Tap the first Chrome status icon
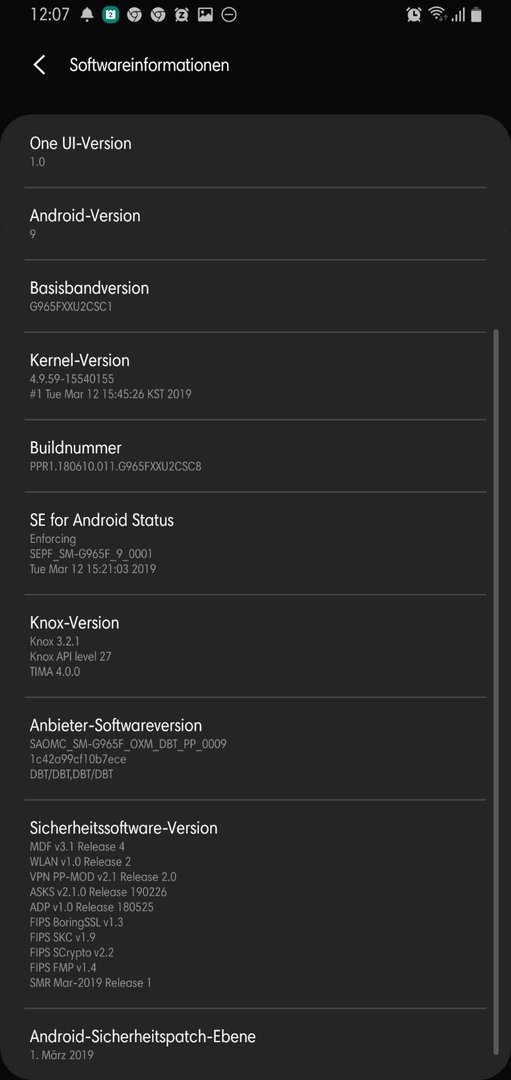Screen dimensions: 511x1080 [134, 14]
